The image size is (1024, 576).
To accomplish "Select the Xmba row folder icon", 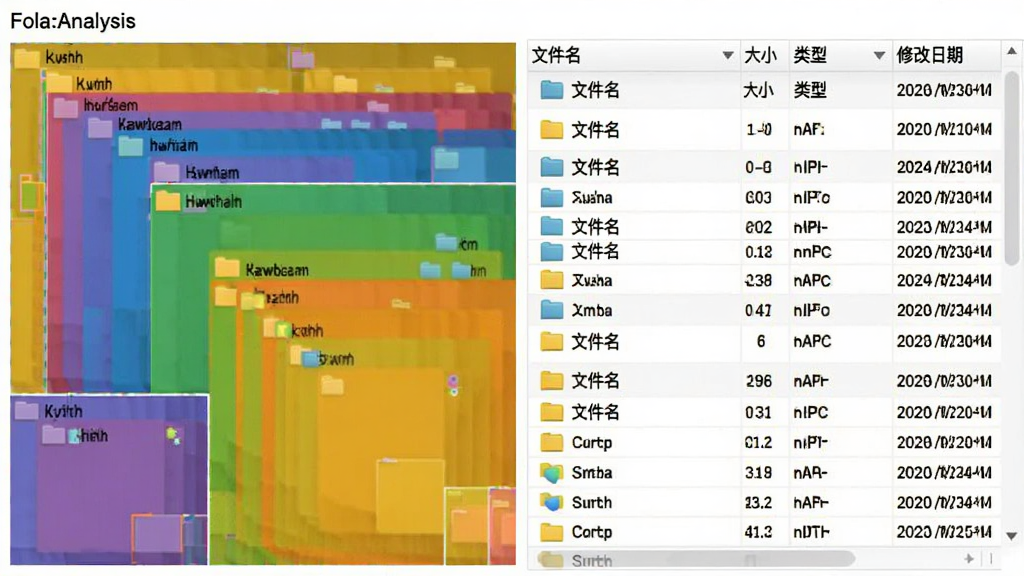I will click(552, 310).
